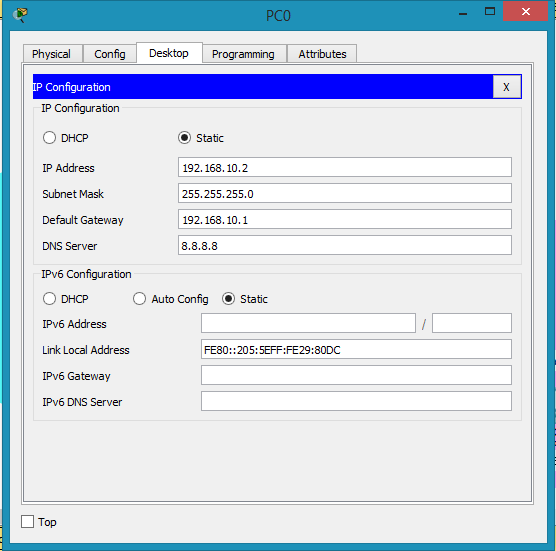
Task: Select the IPv4 Static radio button
Action: 184,138
